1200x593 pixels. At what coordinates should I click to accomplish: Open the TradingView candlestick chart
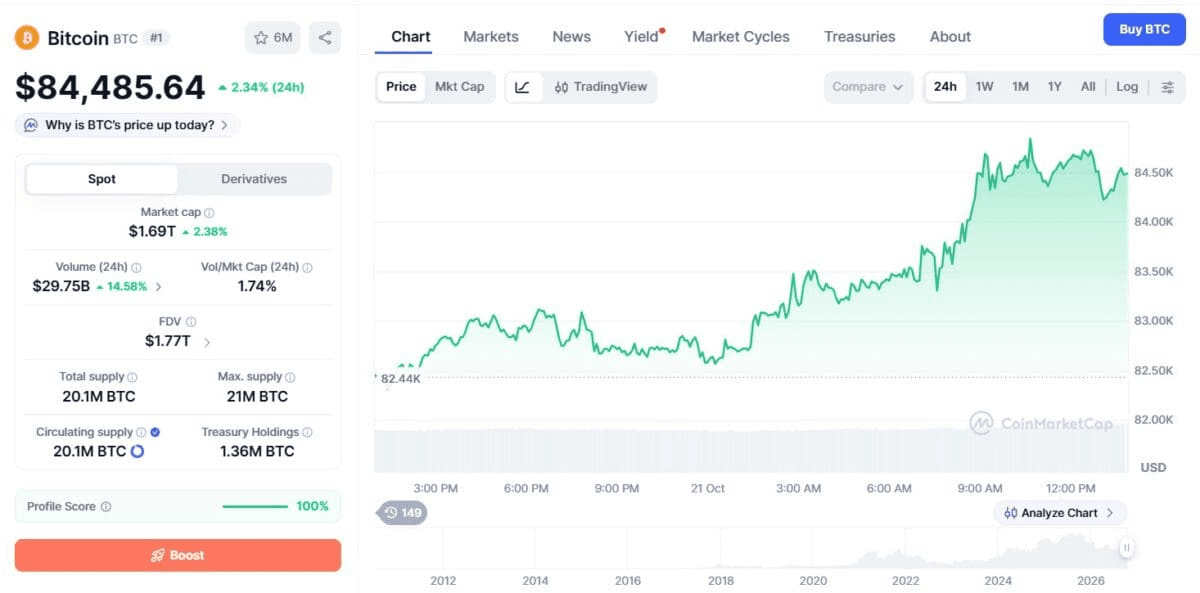tap(601, 87)
